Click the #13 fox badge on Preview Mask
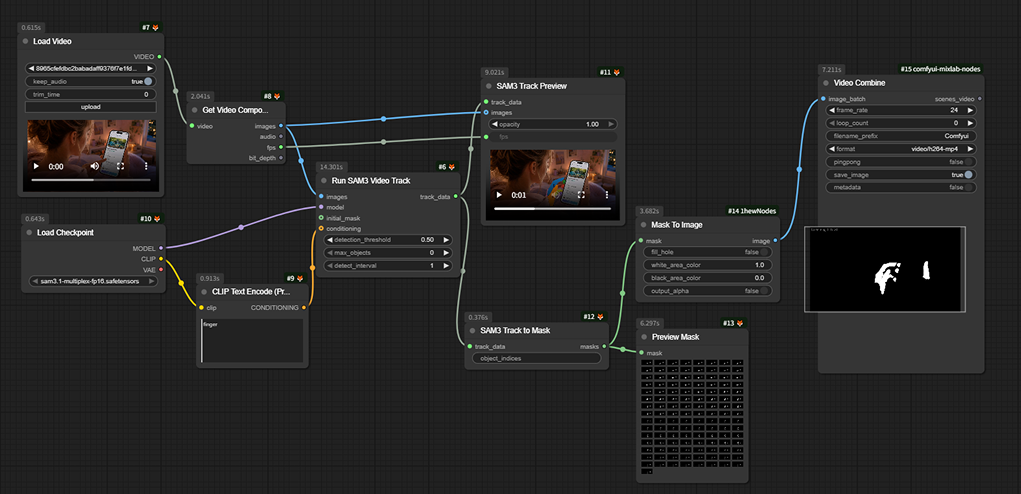 pyautogui.click(x=733, y=323)
